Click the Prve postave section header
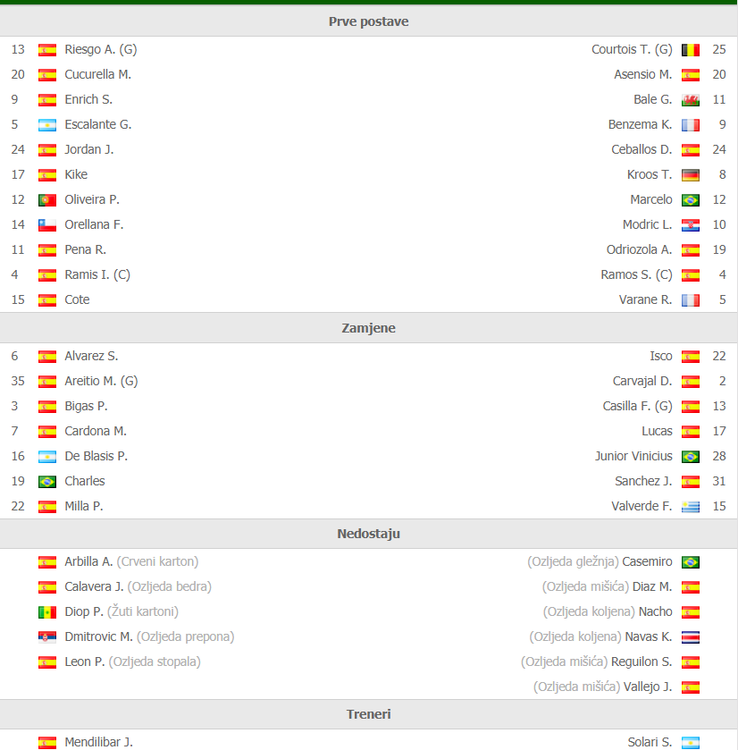The width and height of the screenshot is (738, 750). (369, 21)
